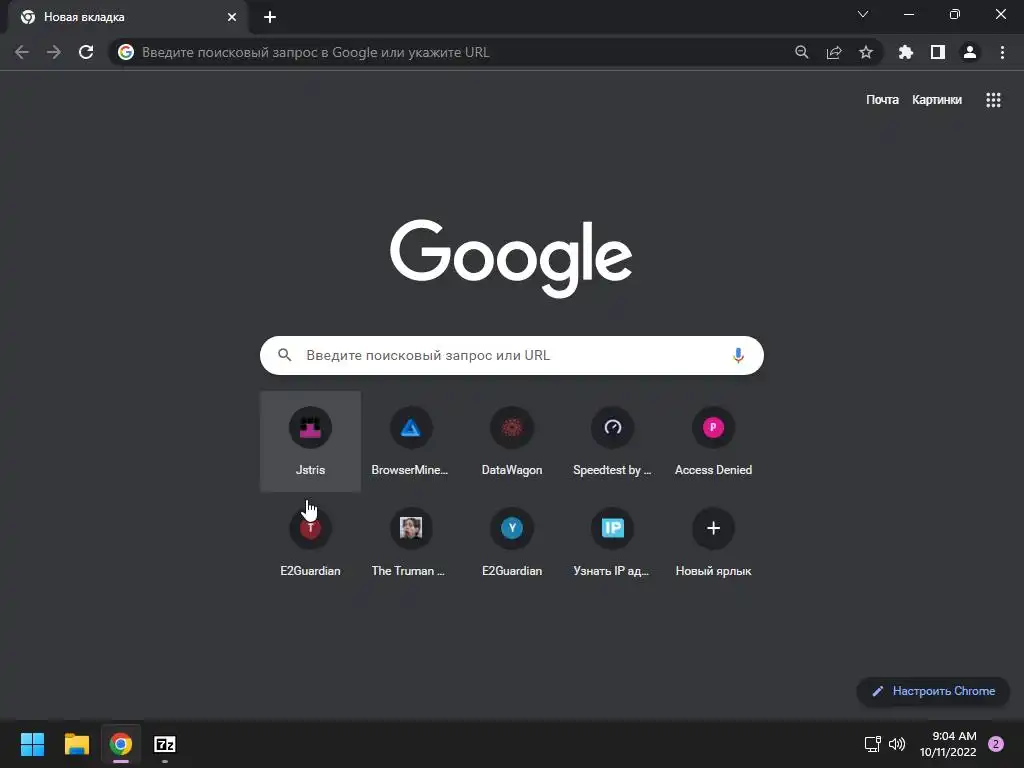This screenshot has width=1024, height=768.
Task: Open the E2Guardian shortcut with red T icon
Action: [310, 542]
